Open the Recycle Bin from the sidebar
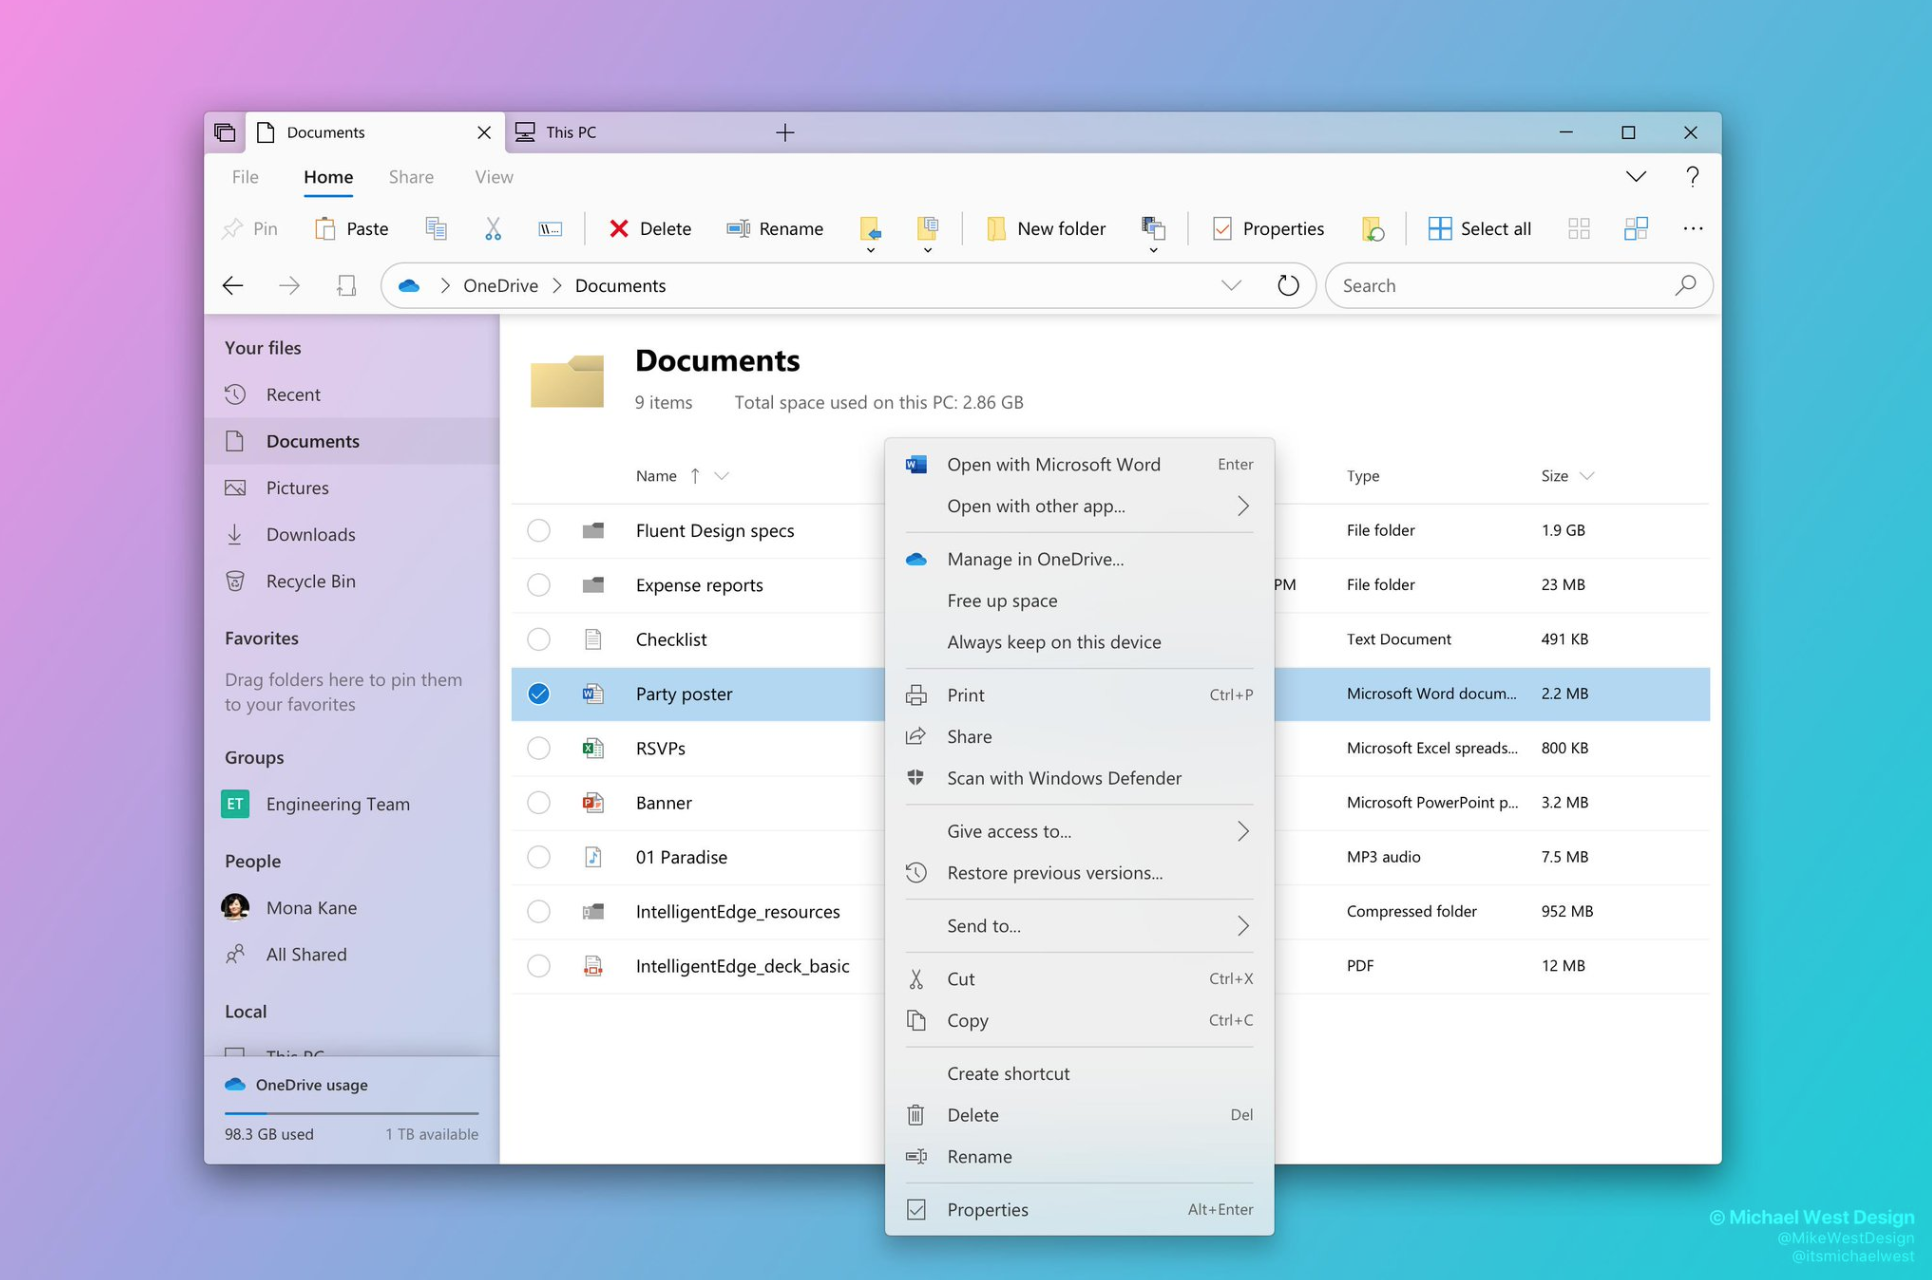Image resolution: width=1932 pixels, height=1280 pixels. click(x=311, y=580)
